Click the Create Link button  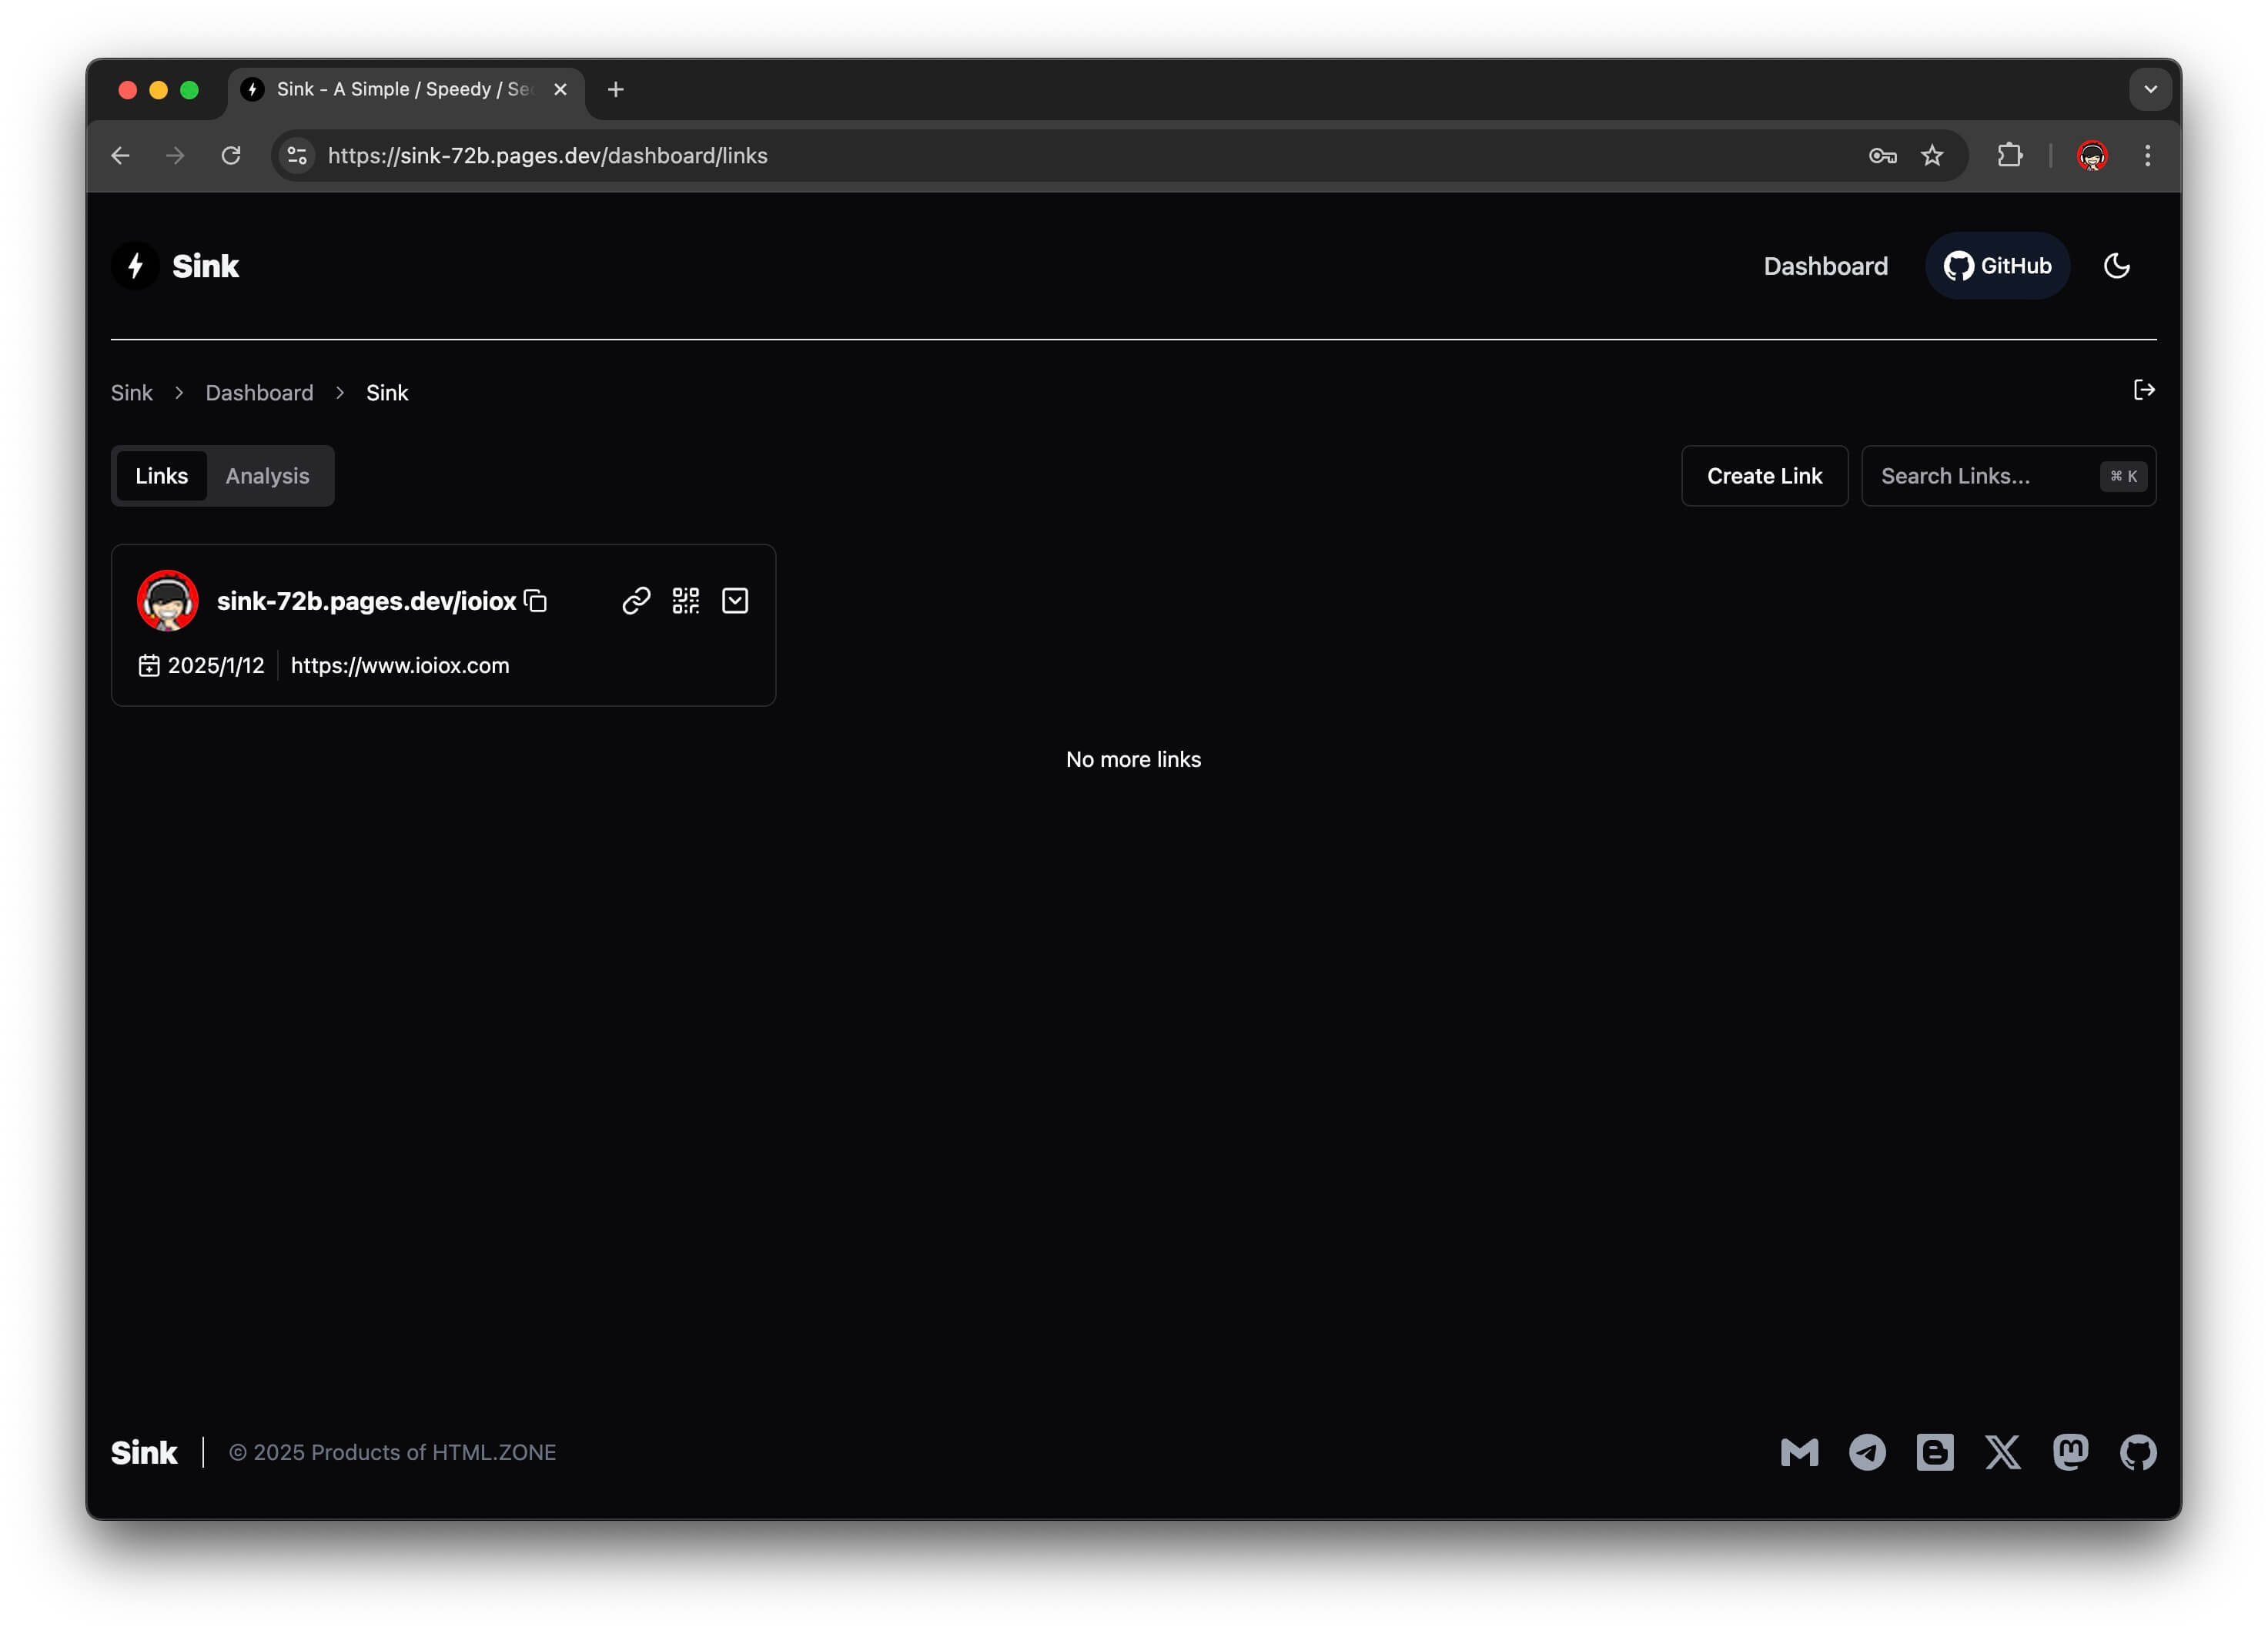point(1764,476)
